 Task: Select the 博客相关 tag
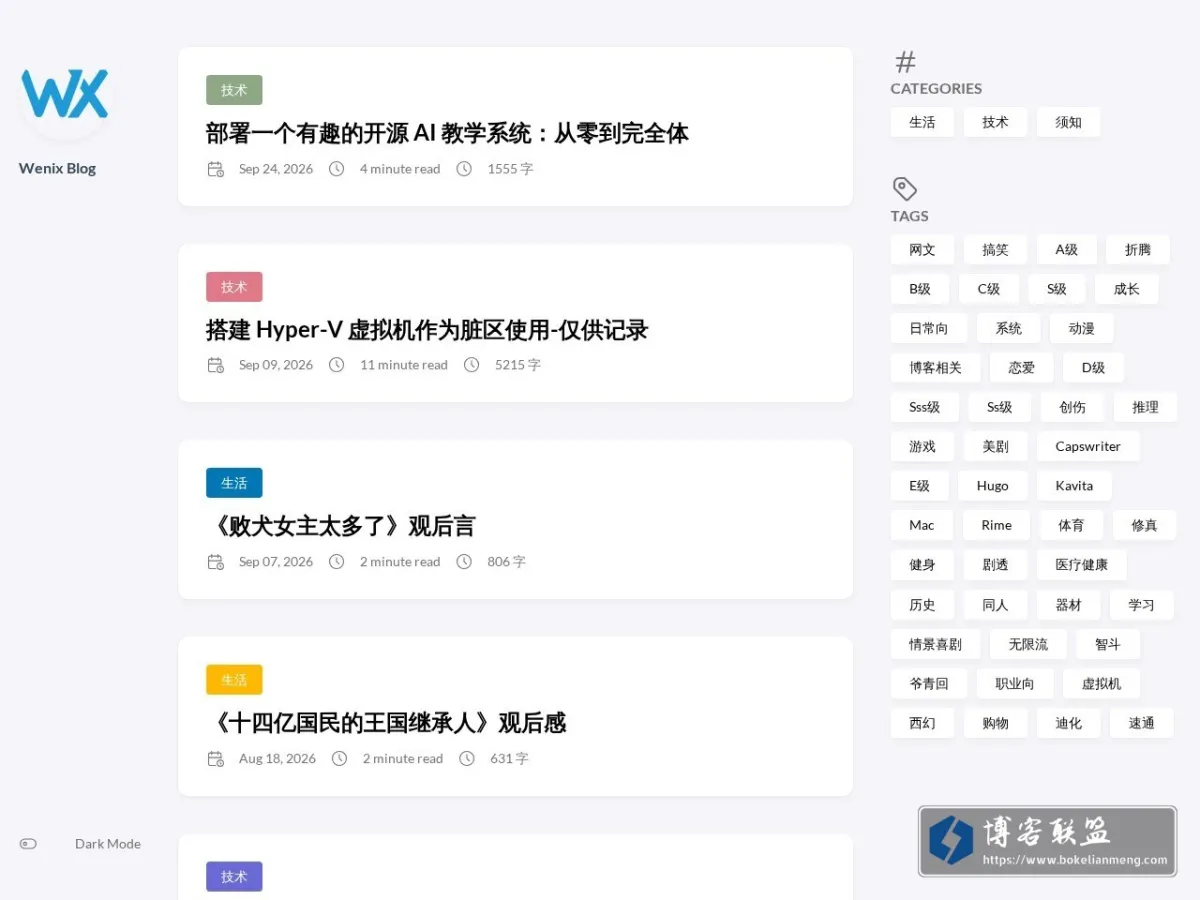pyautogui.click(x=936, y=368)
